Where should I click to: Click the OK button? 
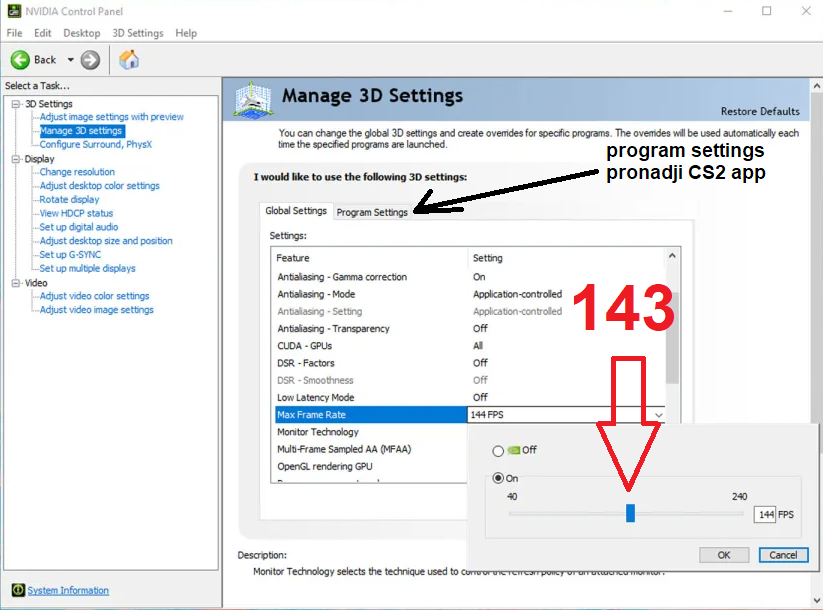(724, 555)
